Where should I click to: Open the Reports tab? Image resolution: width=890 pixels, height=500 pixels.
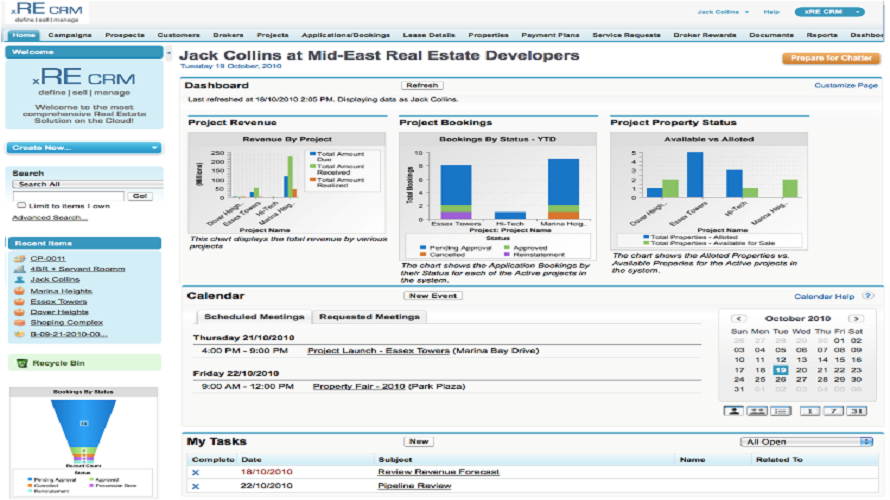(822, 35)
